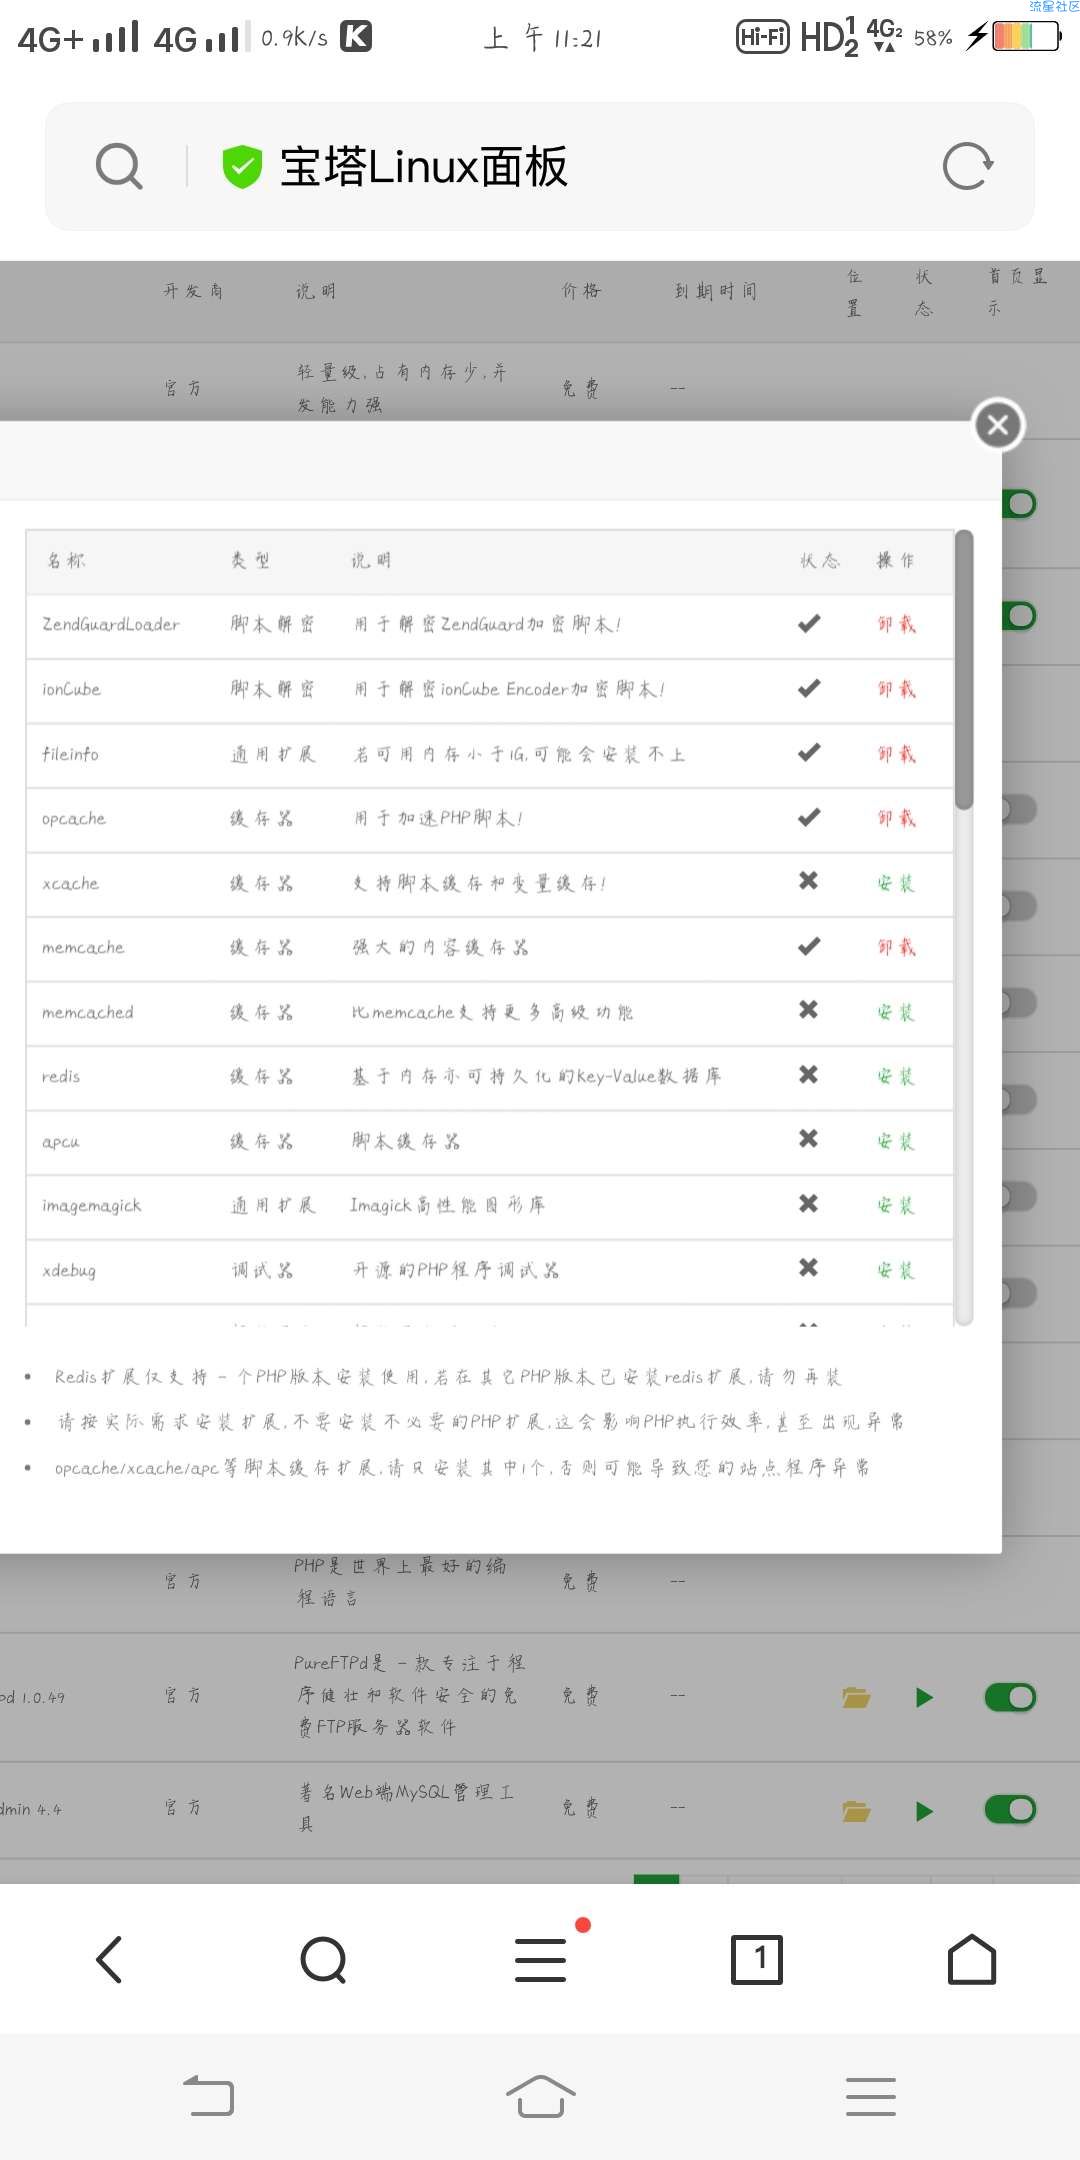1080x2160 pixels.
Task: Close the PHP extensions dialog
Action: (x=998, y=425)
